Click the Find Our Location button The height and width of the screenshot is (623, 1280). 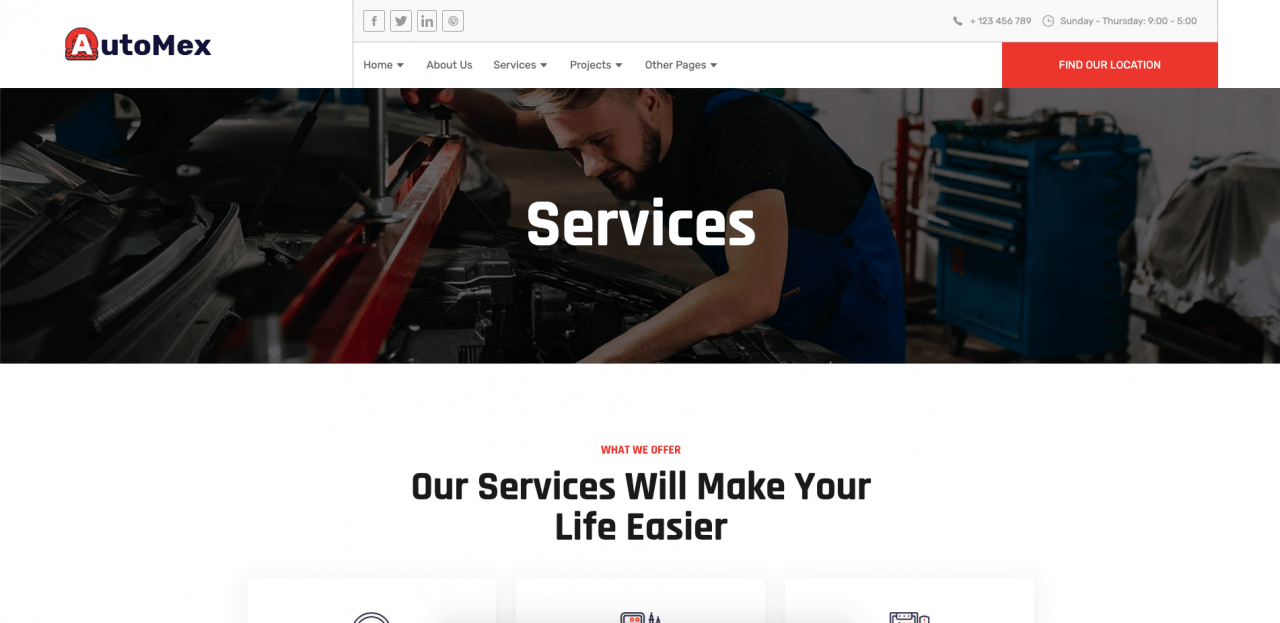pos(1110,65)
